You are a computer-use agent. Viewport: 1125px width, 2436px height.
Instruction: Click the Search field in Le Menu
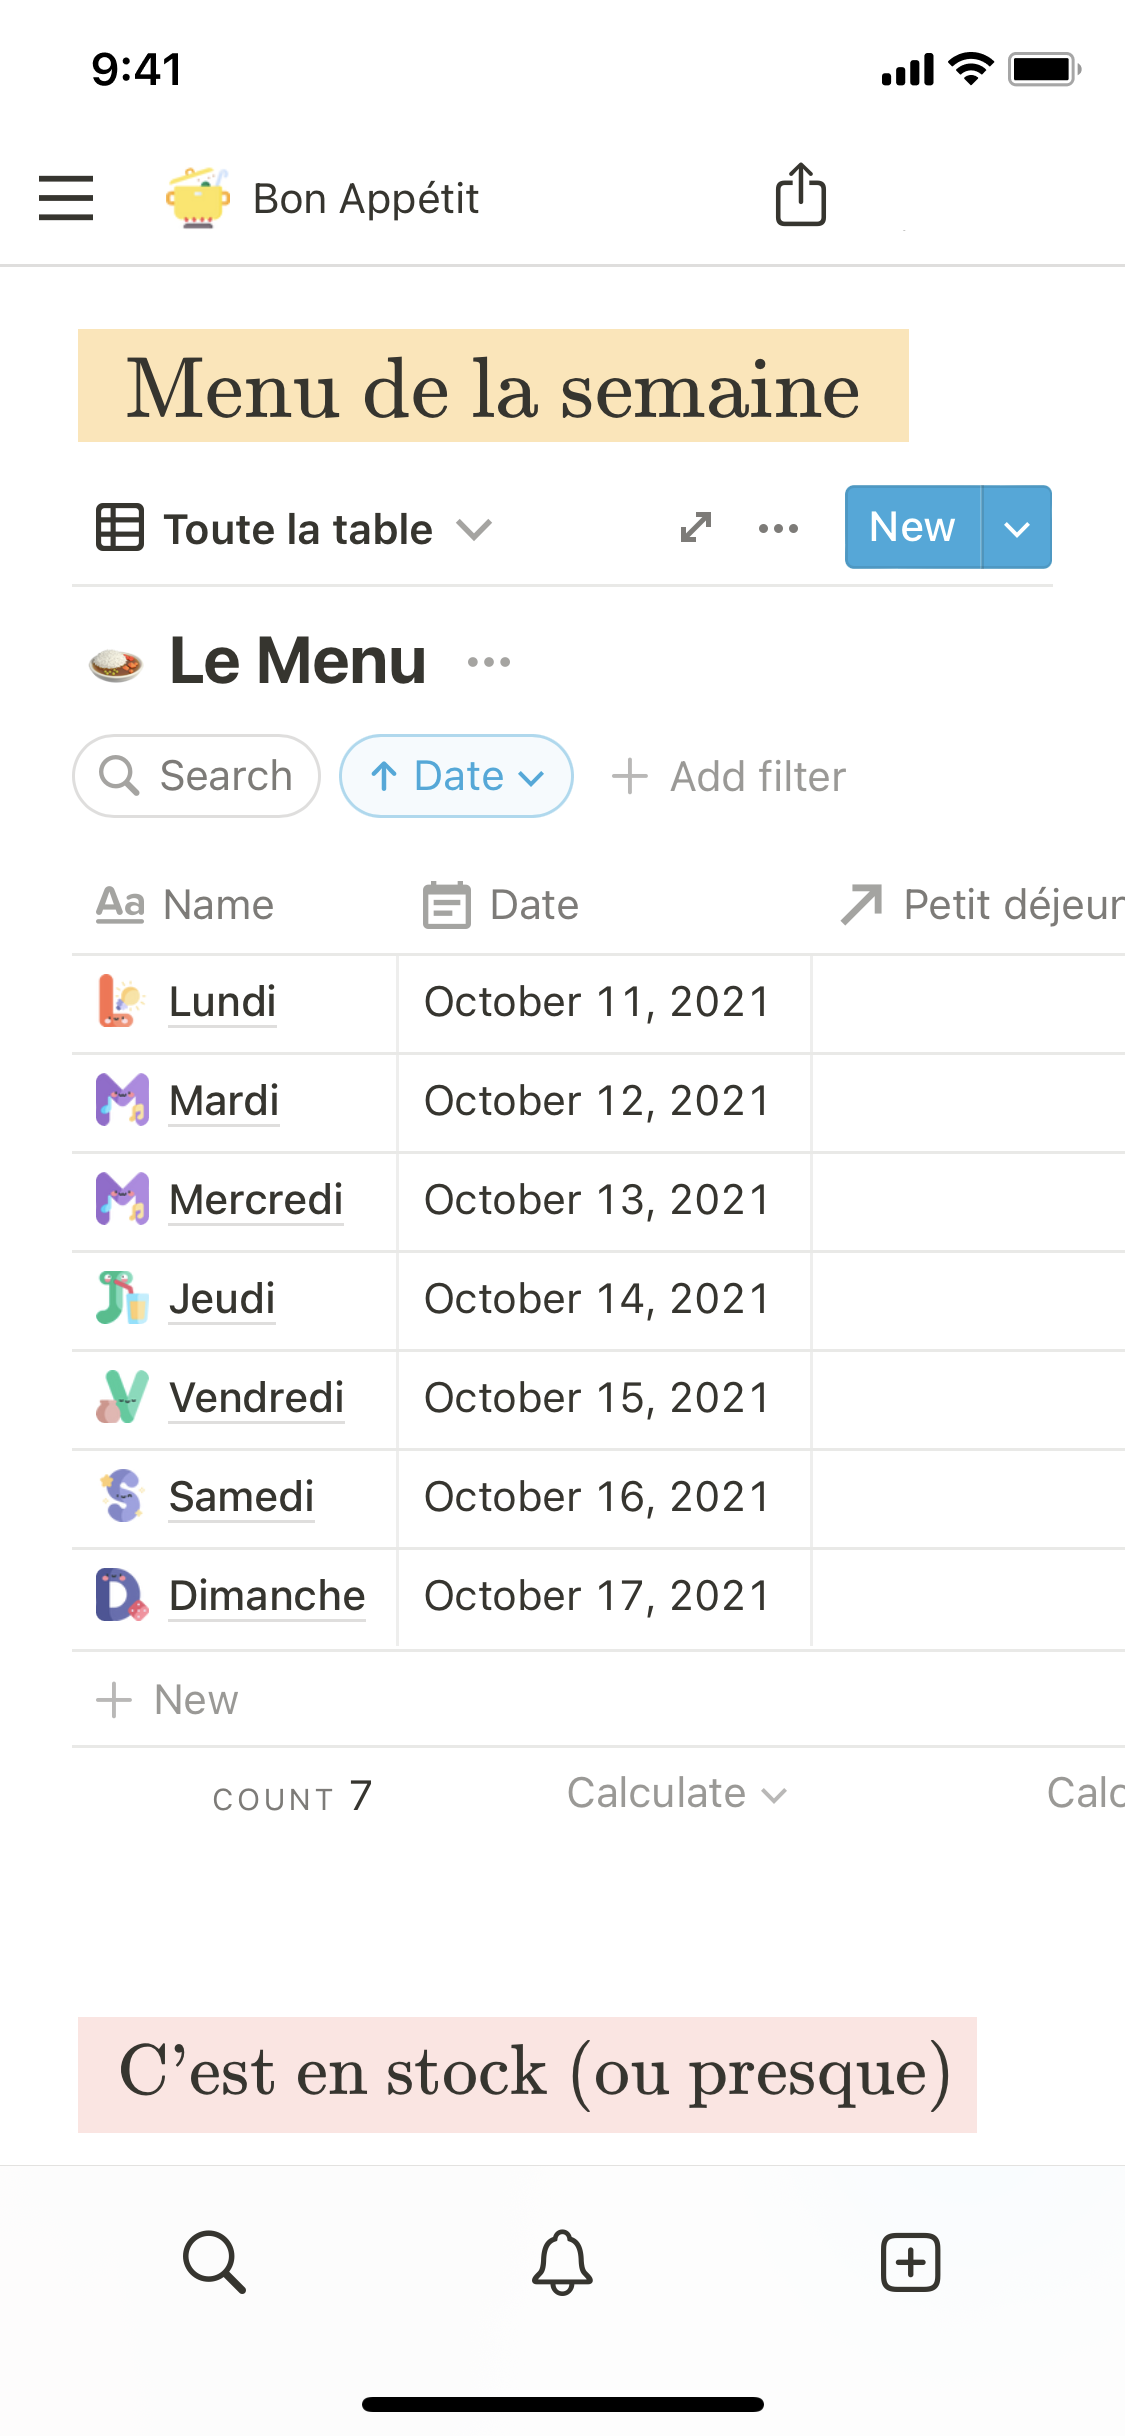coord(197,776)
